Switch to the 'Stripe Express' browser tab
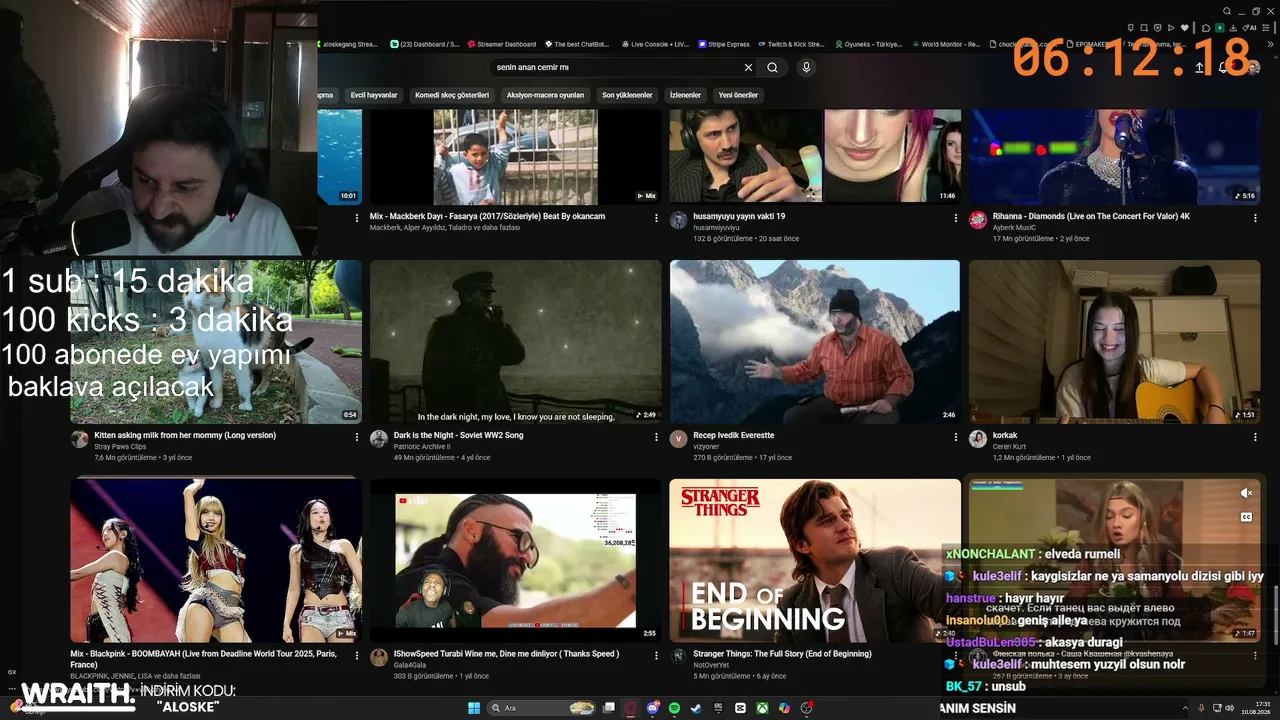Viewport: 1280px width, 720px height. 724,44
